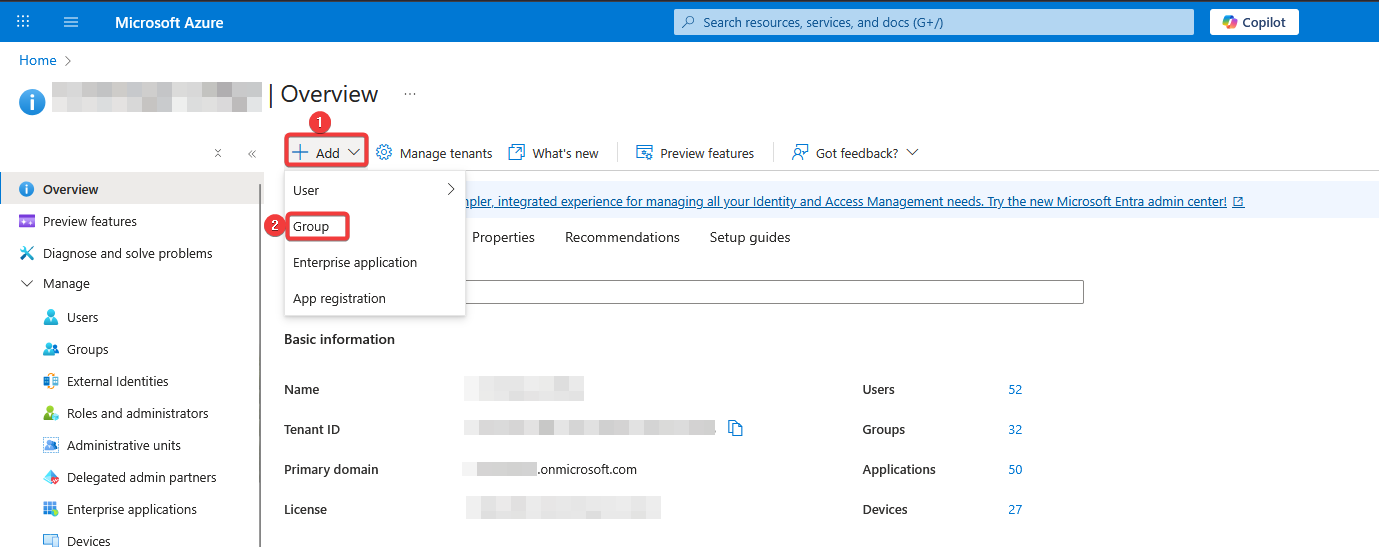Open Roles and administrators in sidebar

[137, 414]
